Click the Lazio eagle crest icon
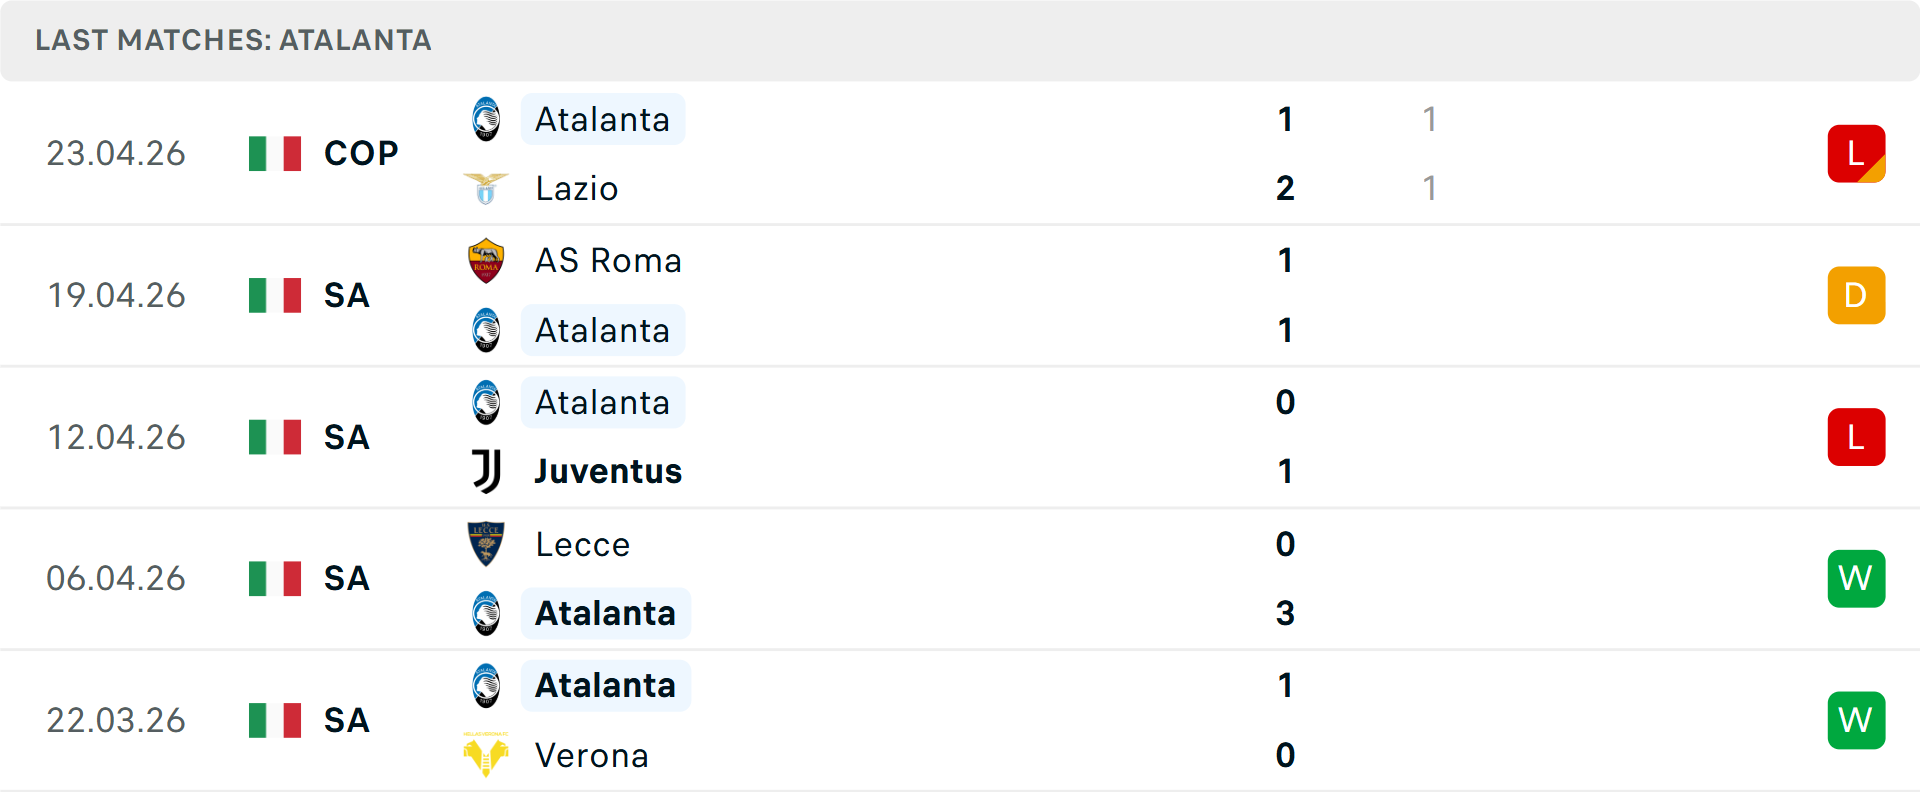This screenshot has width=1920, height=792. (x=486, y=188)
